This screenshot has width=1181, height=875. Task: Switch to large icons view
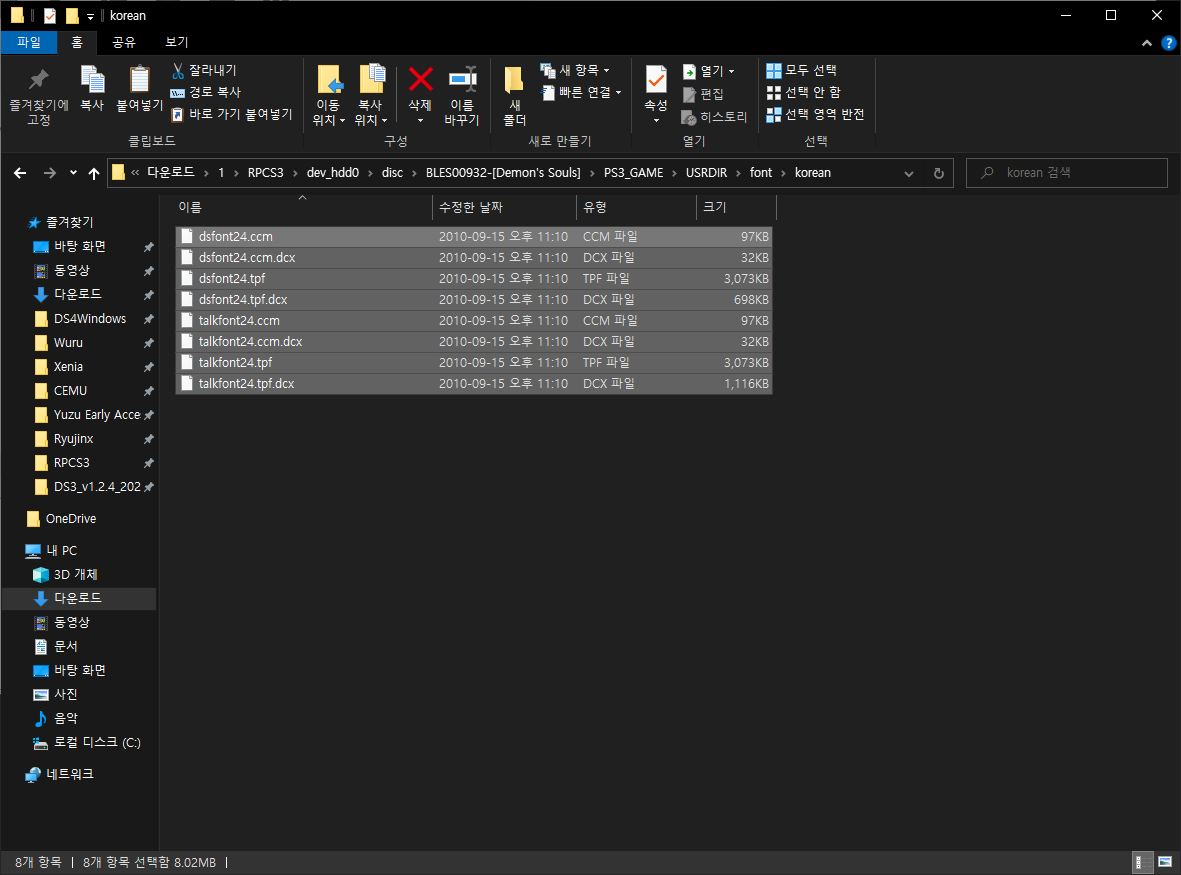coord(1164,862)
